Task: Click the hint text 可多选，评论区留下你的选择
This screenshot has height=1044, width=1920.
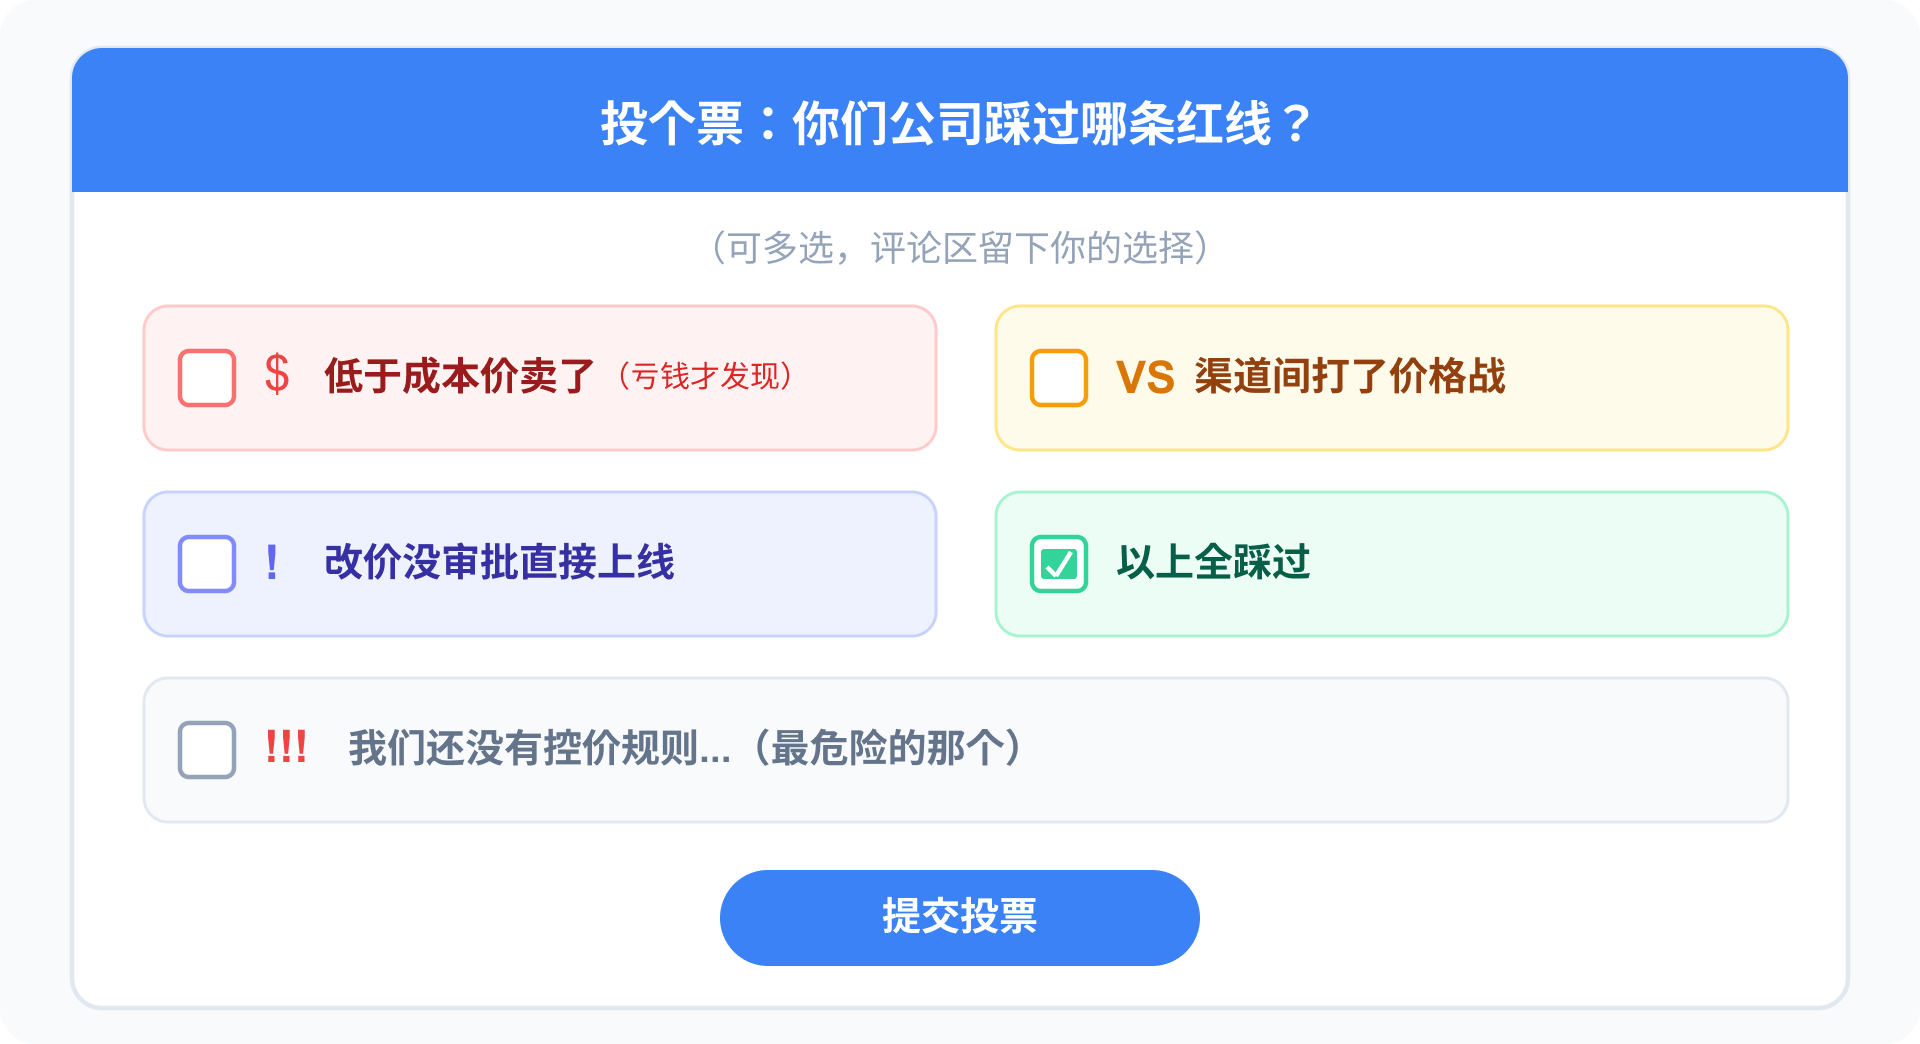Action: (x=959, y=248)
